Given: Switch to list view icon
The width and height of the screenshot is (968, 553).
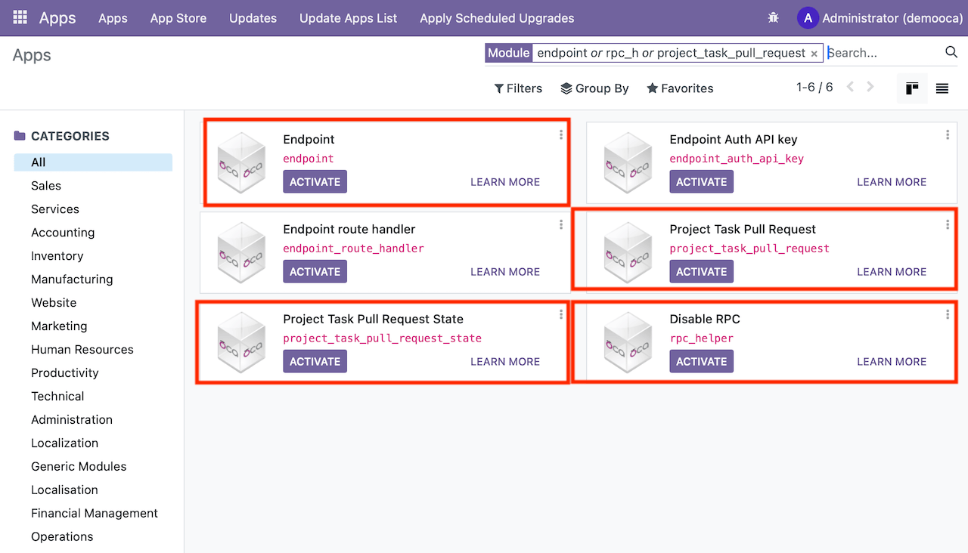Looking at the screenshot, I should click(x=942, y=88).
